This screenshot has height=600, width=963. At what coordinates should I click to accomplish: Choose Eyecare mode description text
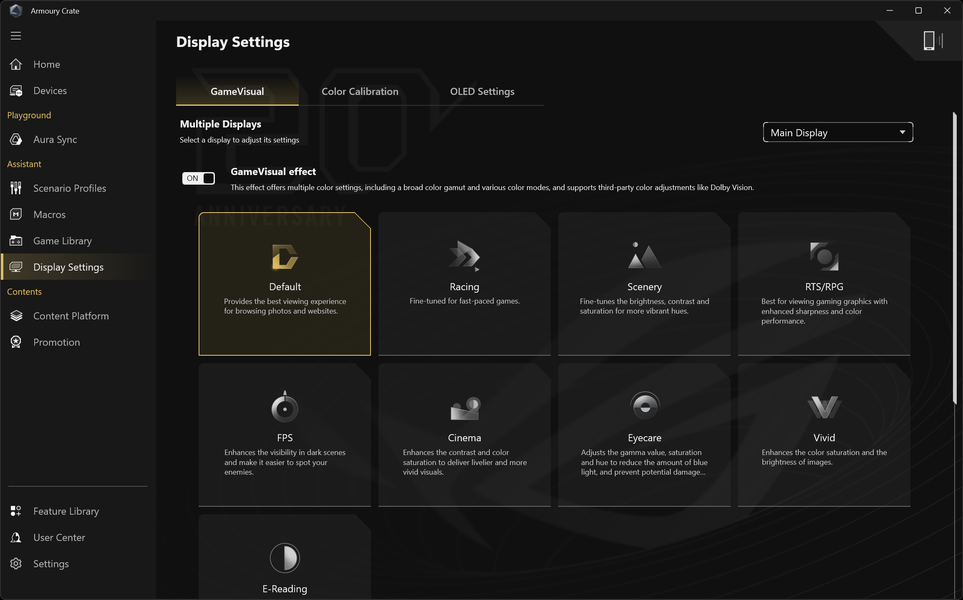click(x=644, y=462)
